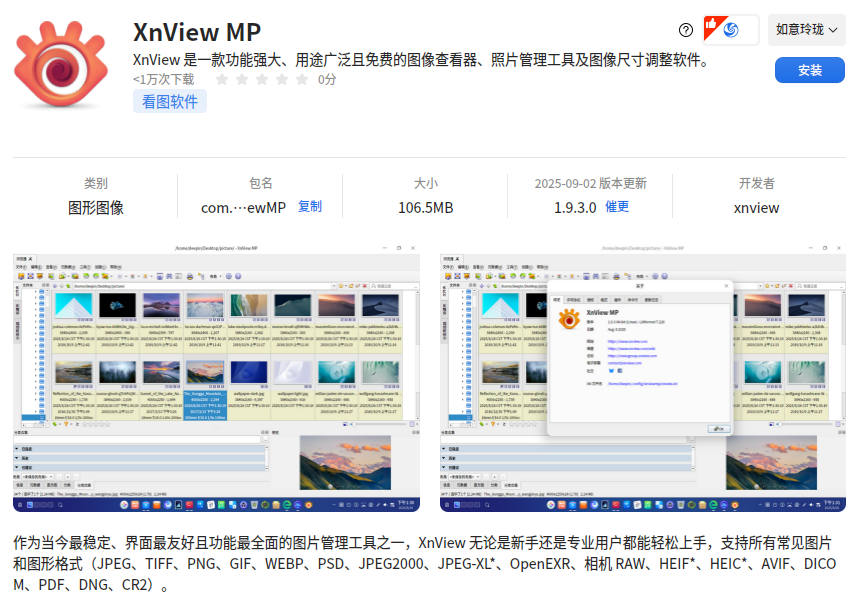Open the 看图软件 category tag
This screenshot has width=861, height=602.
(x=170, y=102)
